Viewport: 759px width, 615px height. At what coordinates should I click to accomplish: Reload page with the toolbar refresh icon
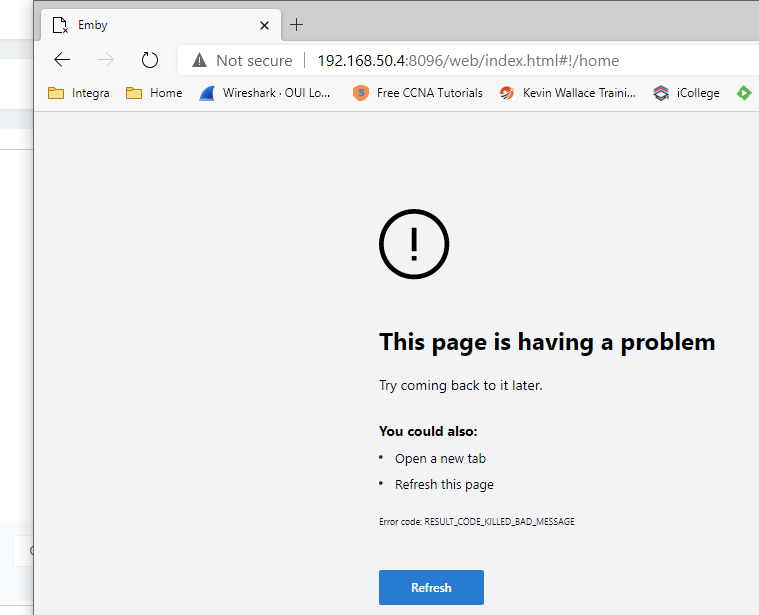click(150, 60)
